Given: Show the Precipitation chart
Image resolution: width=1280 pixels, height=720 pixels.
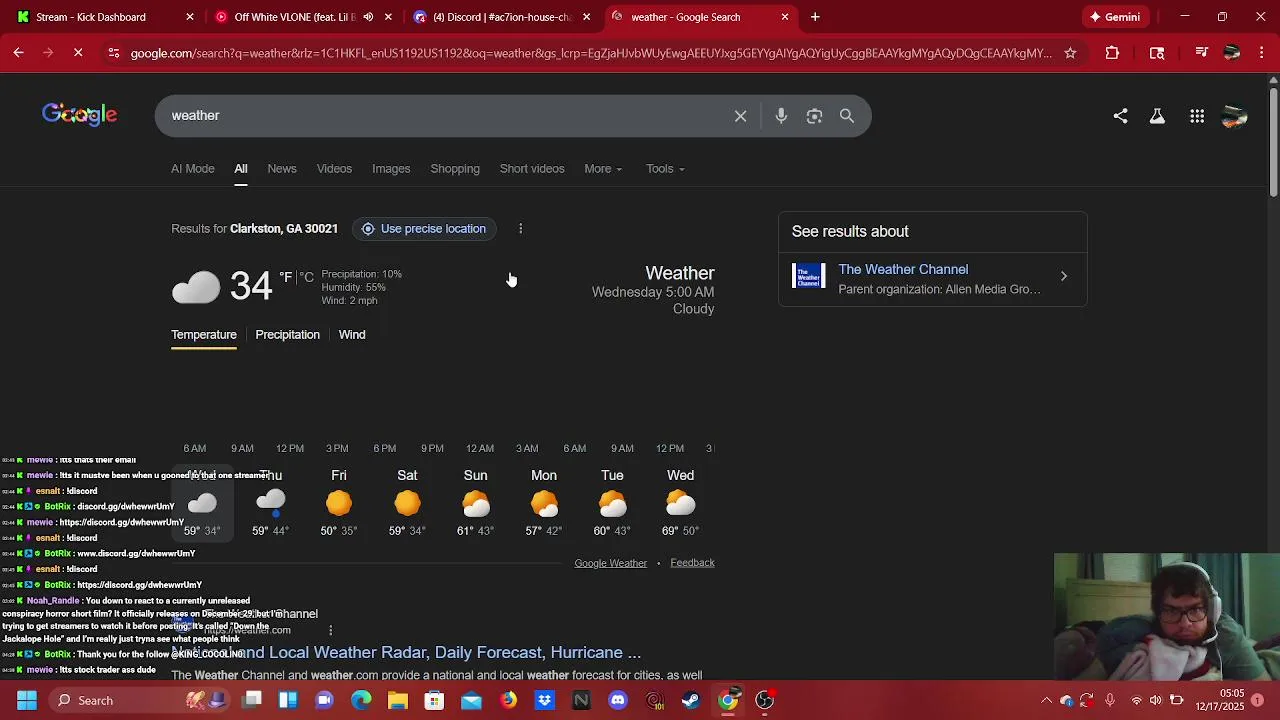Looking at the screenshot, I should pyautogui.click(x=287, y=335).
